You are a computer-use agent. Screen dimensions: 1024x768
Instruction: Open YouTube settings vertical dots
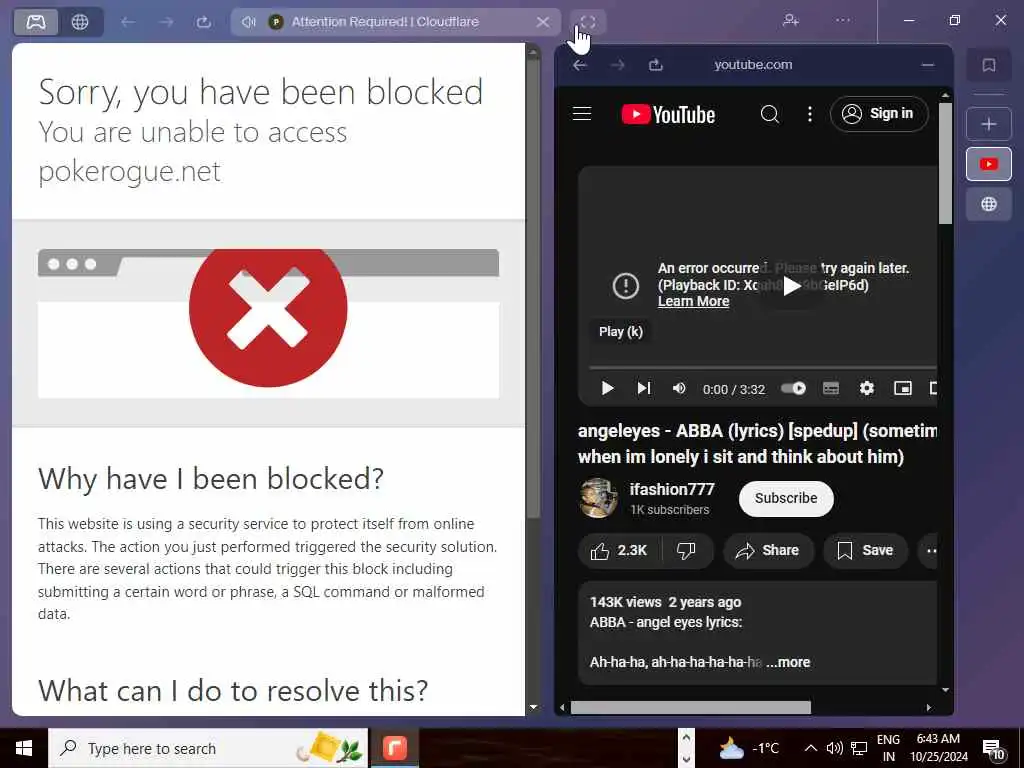coord(810,114)
